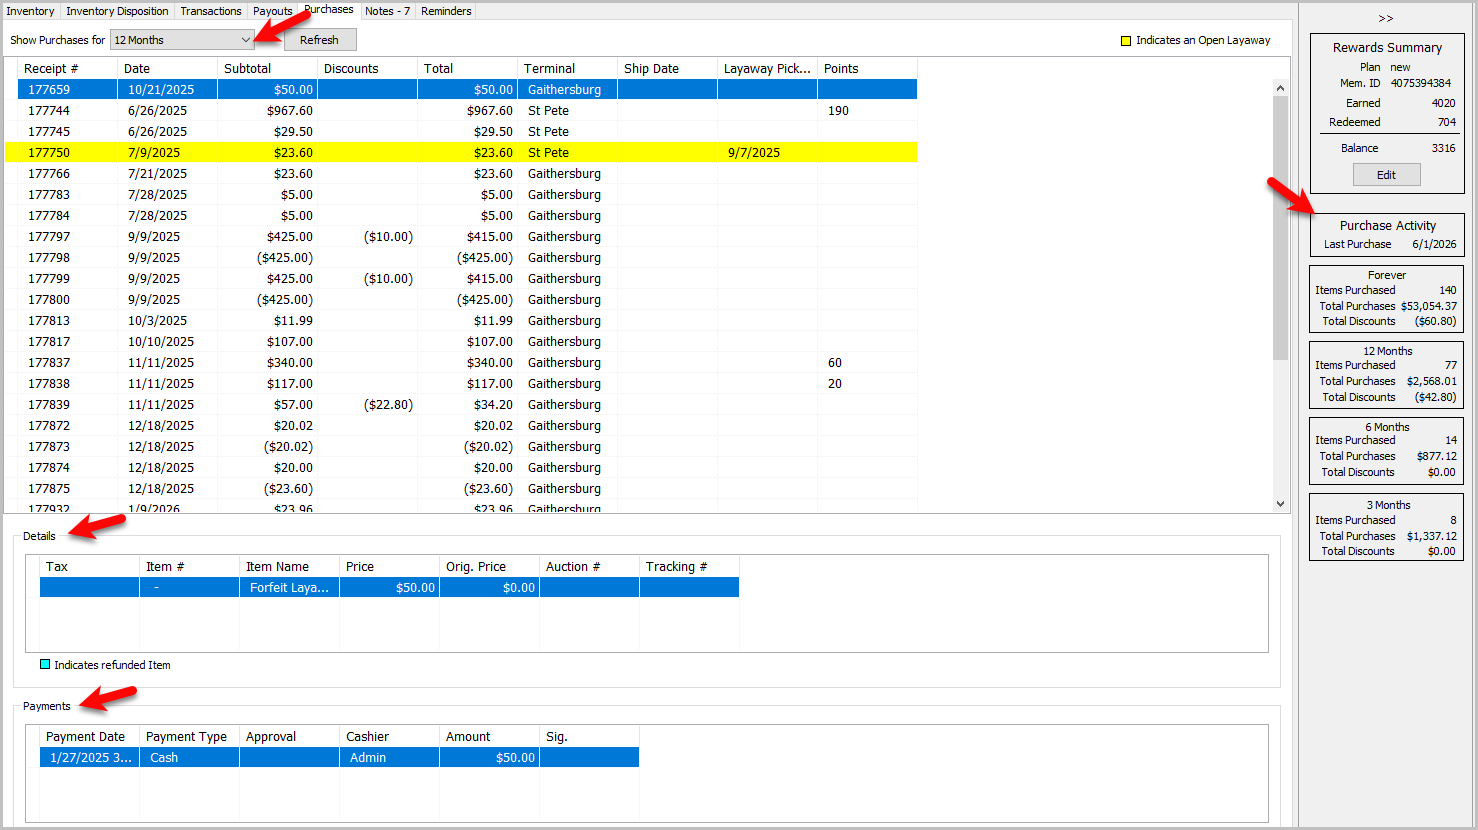The width and height of the screenshot is (1478, 830).
Task: Click the Tracking # column header
Action: [x=690, y=566]
